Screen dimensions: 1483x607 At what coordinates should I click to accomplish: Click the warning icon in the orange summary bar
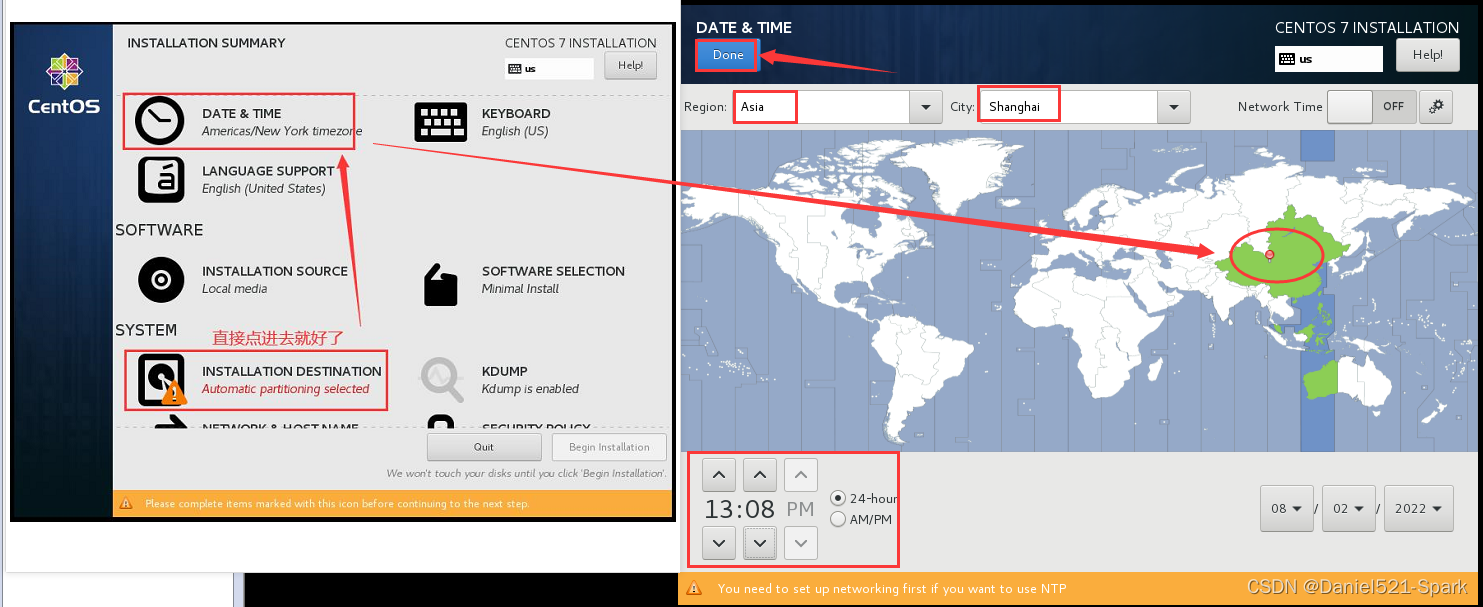point(126,503)
